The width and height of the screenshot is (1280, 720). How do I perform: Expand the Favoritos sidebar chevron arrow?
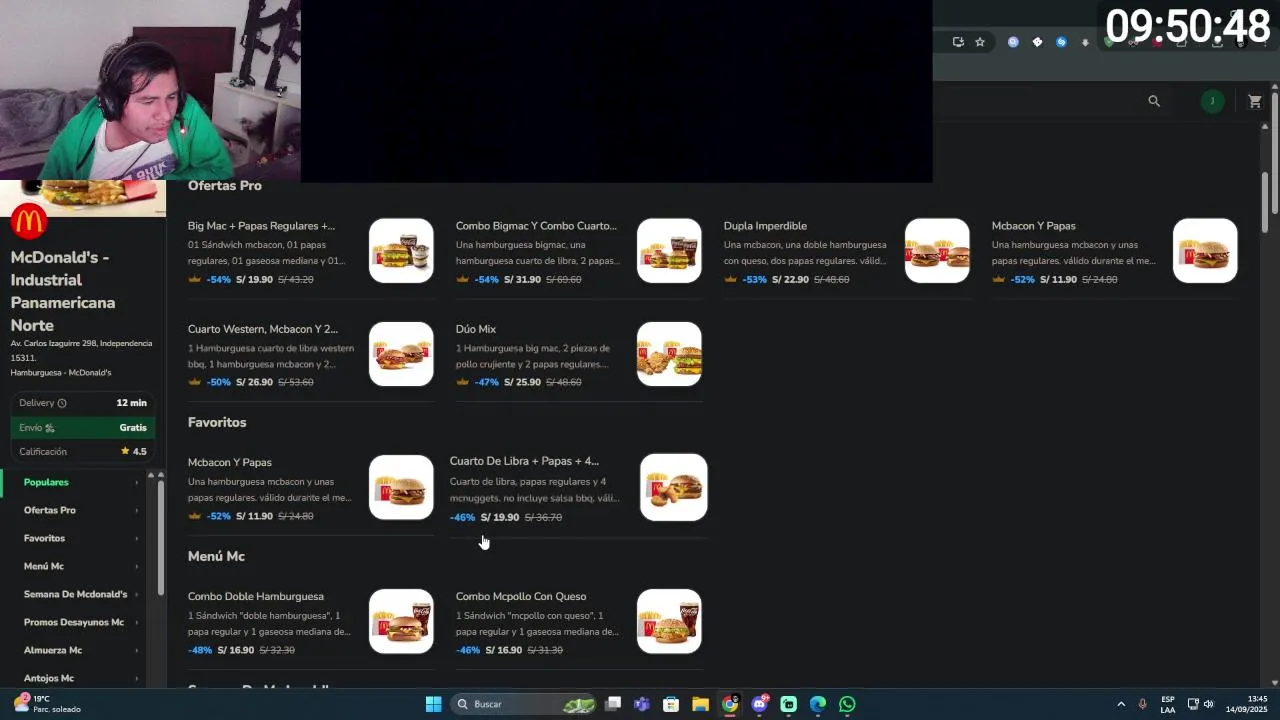[x=137, y=539]
